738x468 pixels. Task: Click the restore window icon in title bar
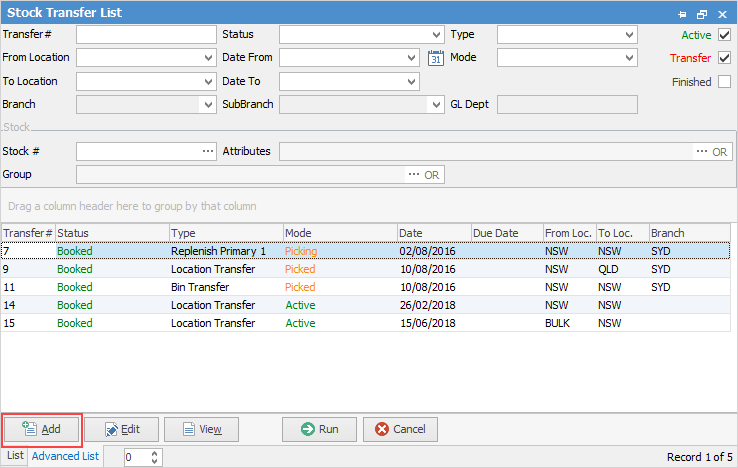pos(702,14)
